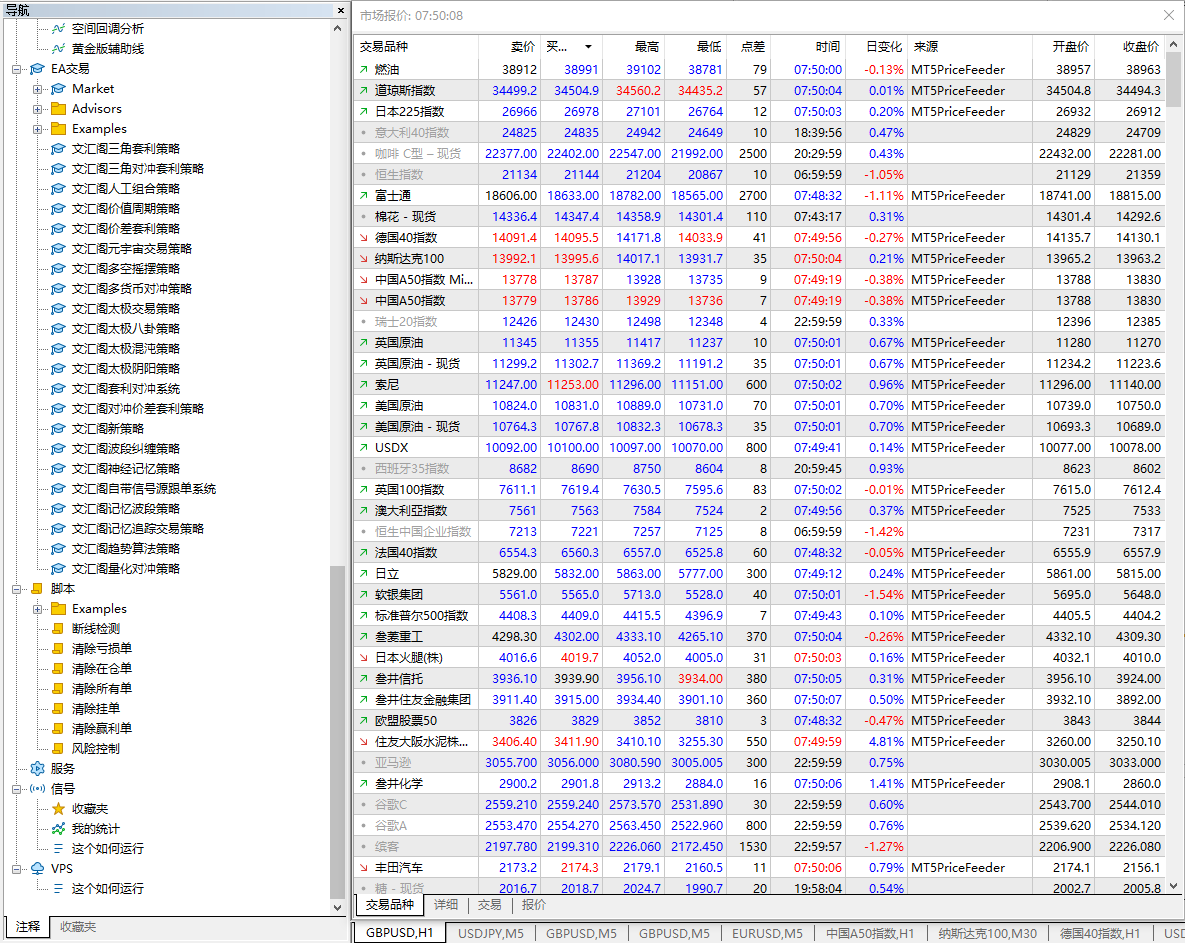The image size is (1185, 943).
Task: Select the 清除挂单 script icon
Action: [59, 708]
